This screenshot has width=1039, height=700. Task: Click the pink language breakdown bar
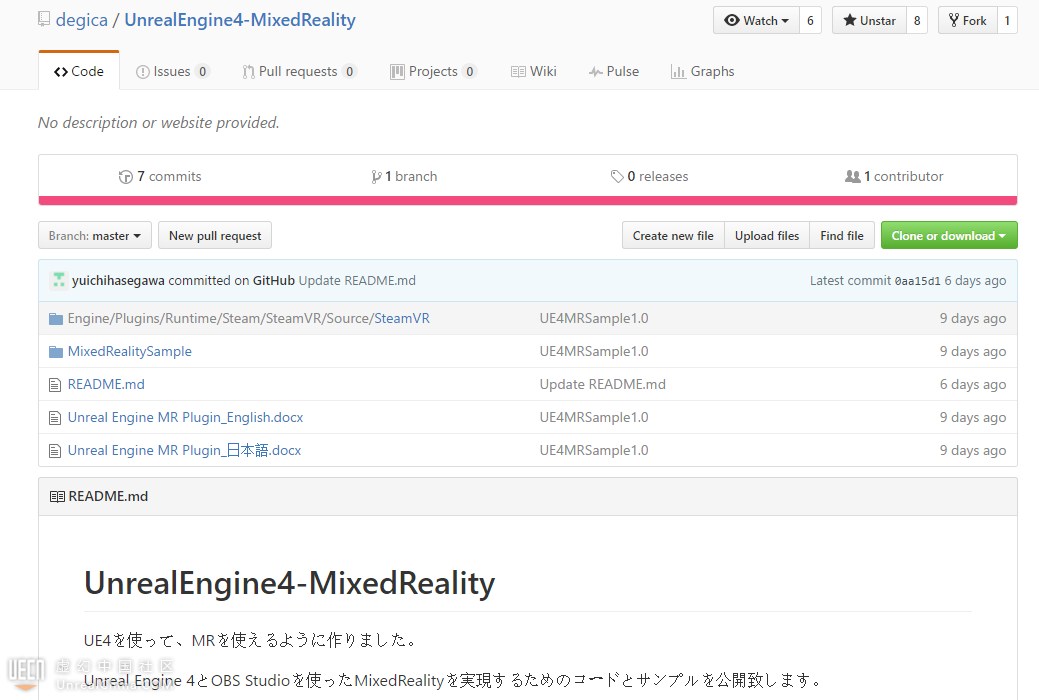[528, 200]
